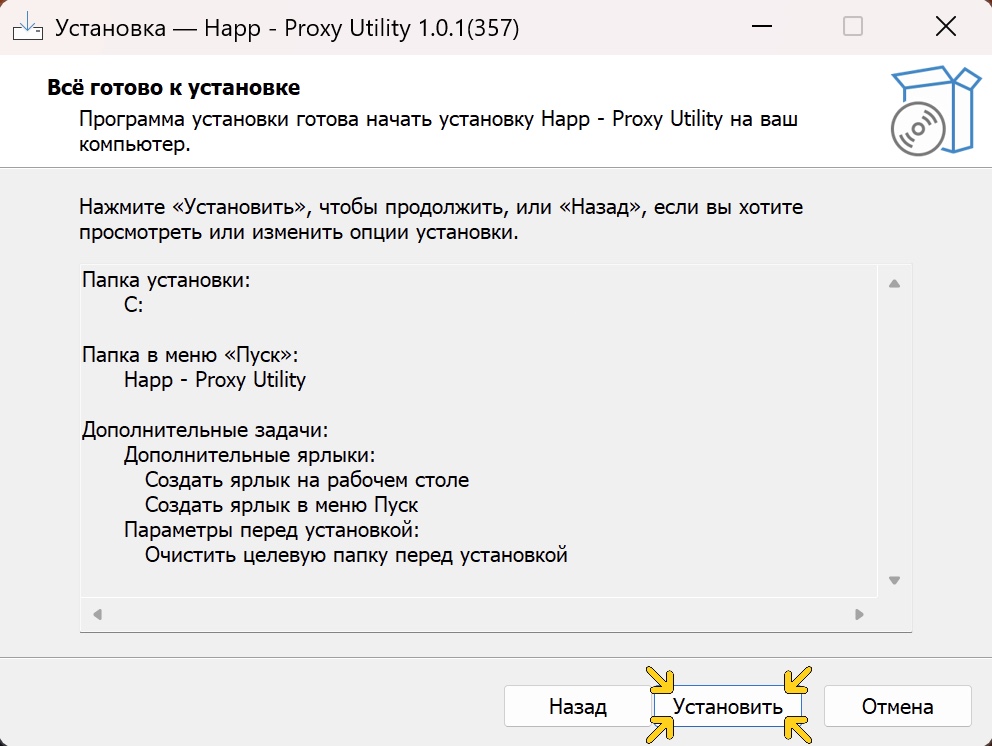Click the scroll right arrow in summary box
This screenshot has height=746, width=992.
(859, 614)
